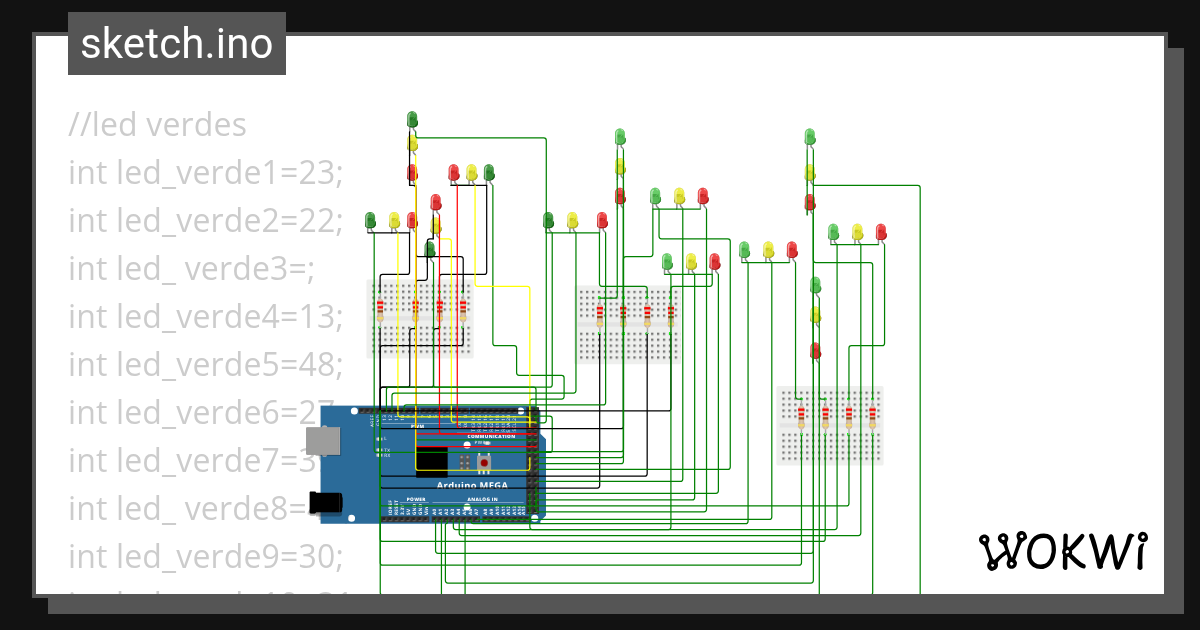Image resolution: width=1200 pixels, height=630 pixels.
Task: Click a yellow LED above the right breadboard
Action: coord(856,230)
